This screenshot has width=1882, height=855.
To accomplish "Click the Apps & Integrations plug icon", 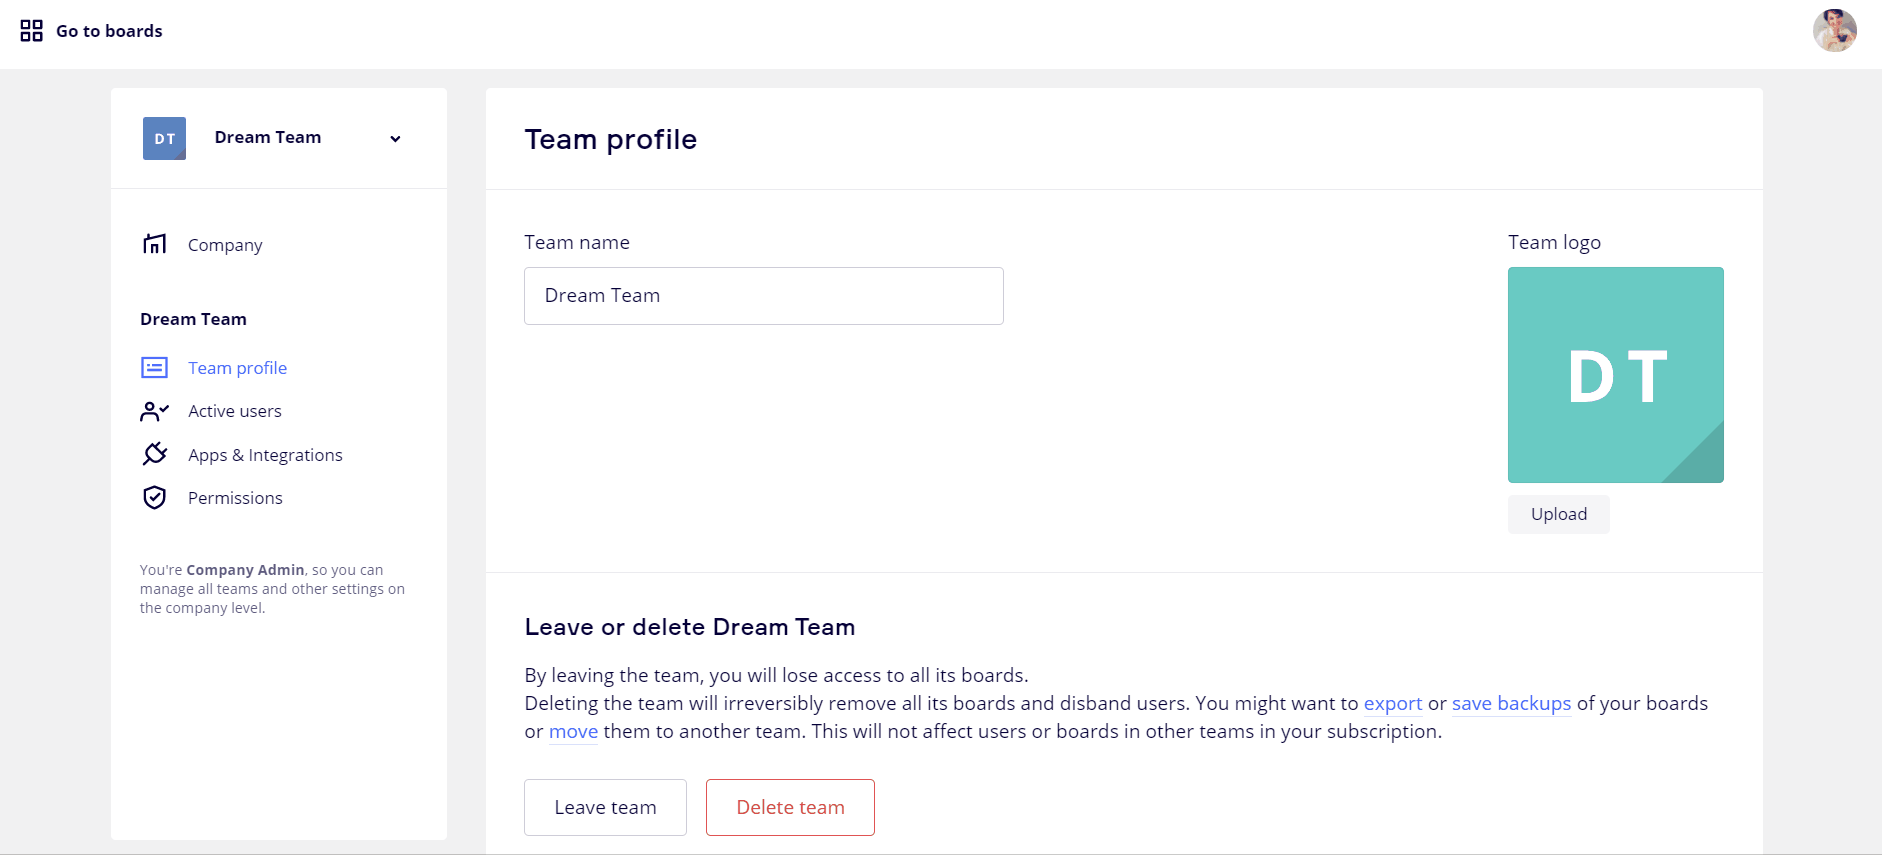I will pyautogui.click(x=155, y=454).
